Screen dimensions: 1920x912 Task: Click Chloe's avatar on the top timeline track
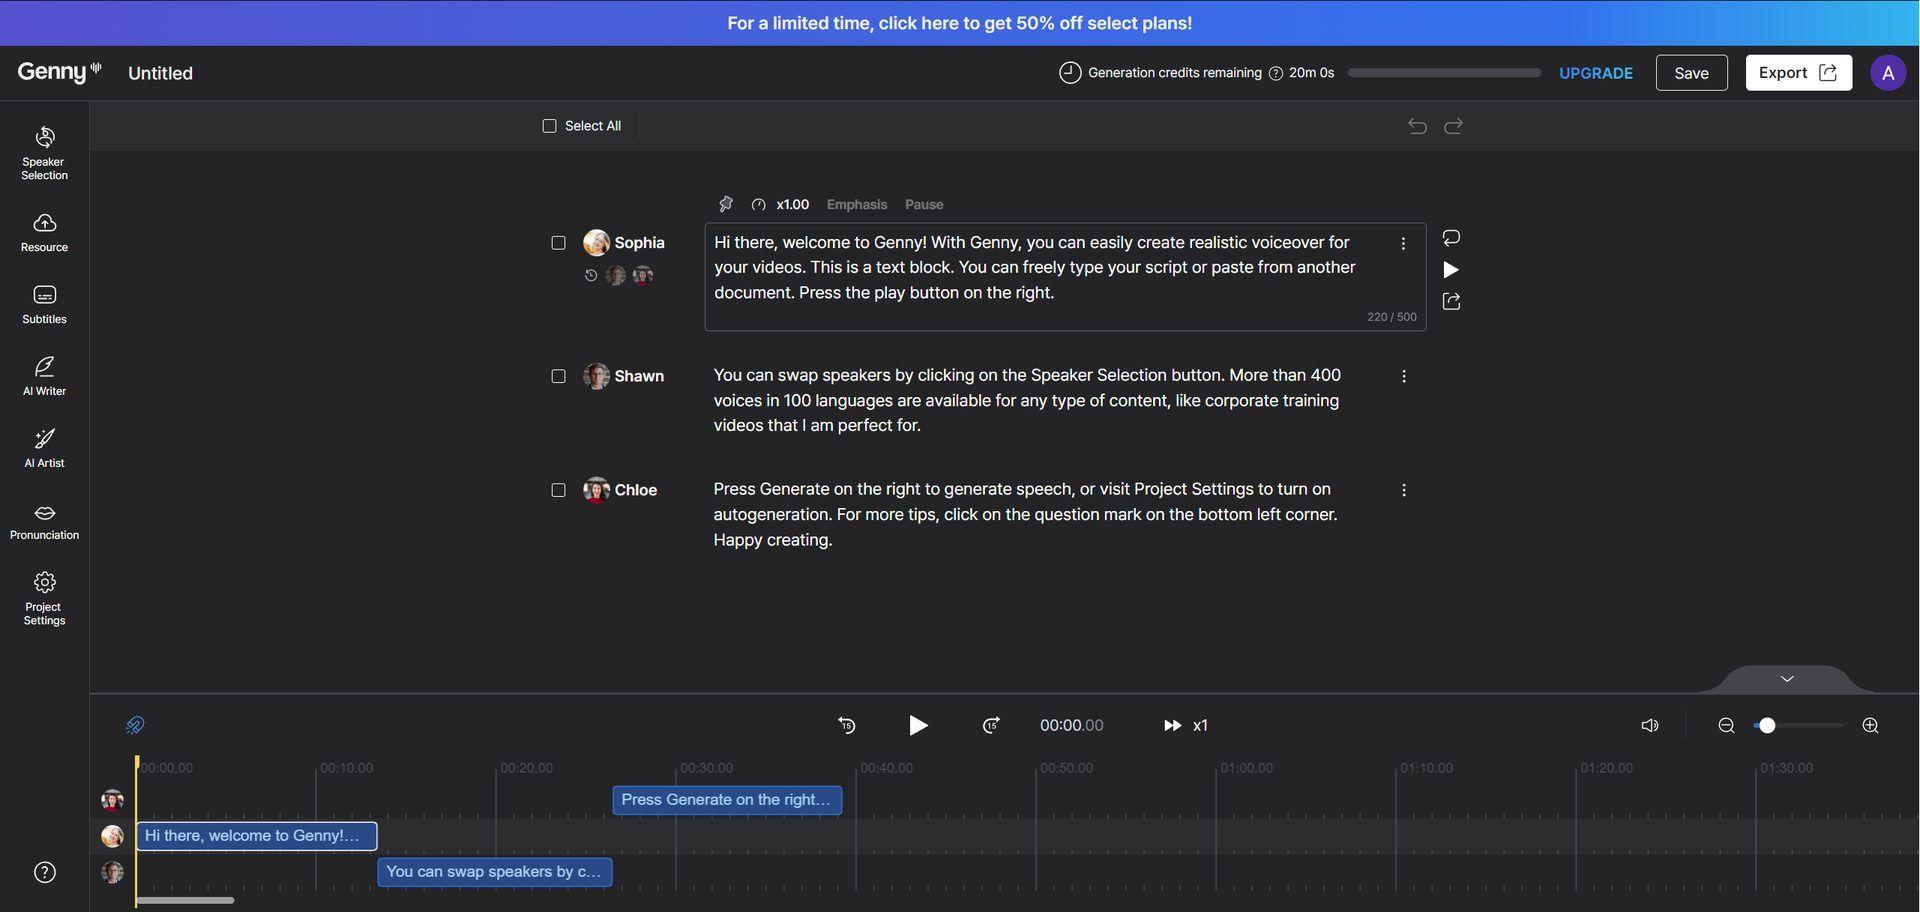(x=112, y=800)
